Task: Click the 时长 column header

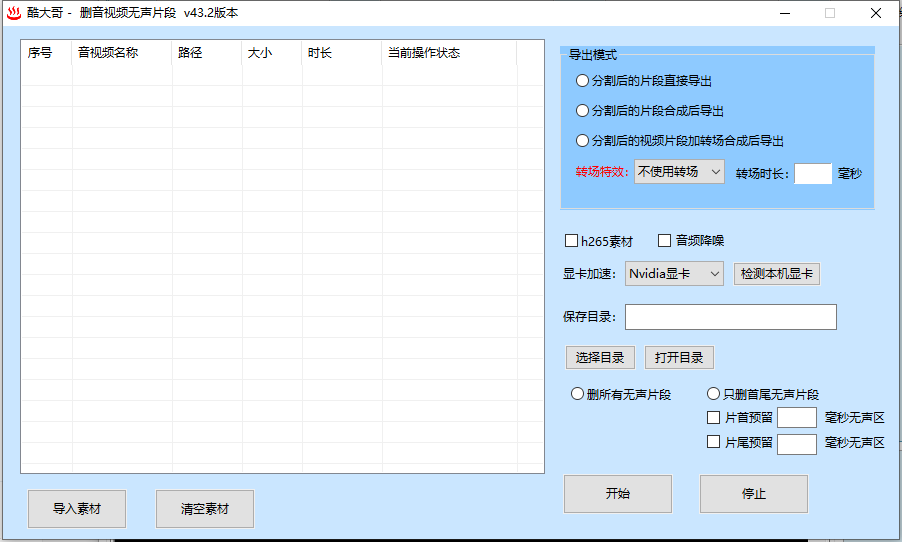Action: coord(342,53)
